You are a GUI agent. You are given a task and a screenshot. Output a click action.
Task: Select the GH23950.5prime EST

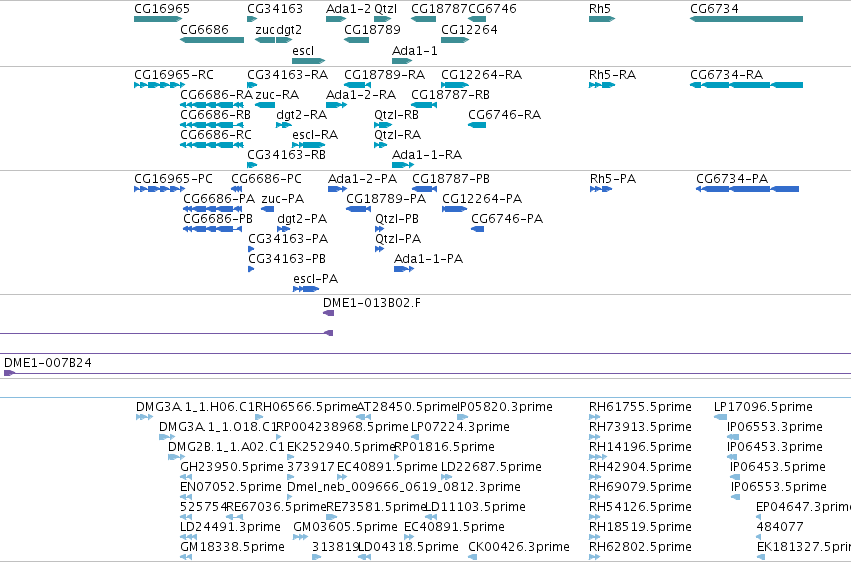click(186, 477)
